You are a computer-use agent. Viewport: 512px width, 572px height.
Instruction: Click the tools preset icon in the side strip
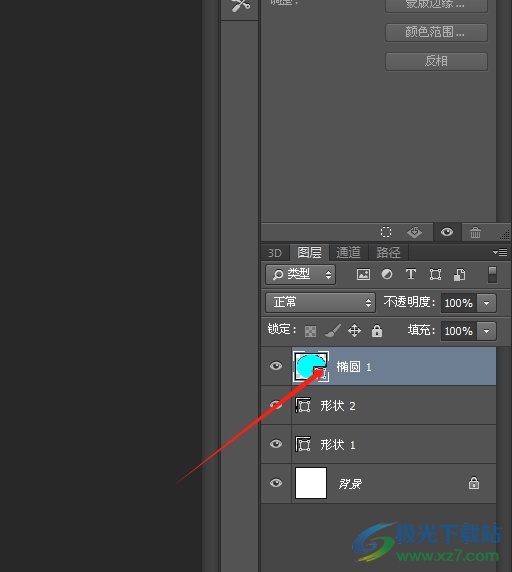point(240,6)
